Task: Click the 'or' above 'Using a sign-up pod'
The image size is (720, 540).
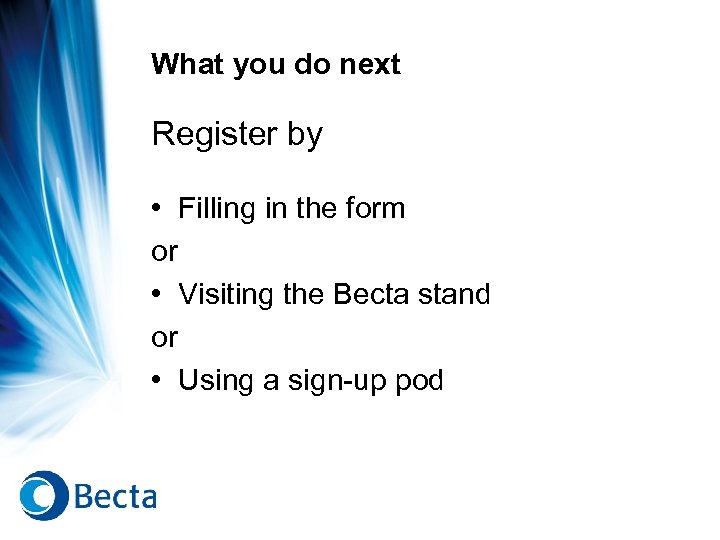Action: point(164,338)
